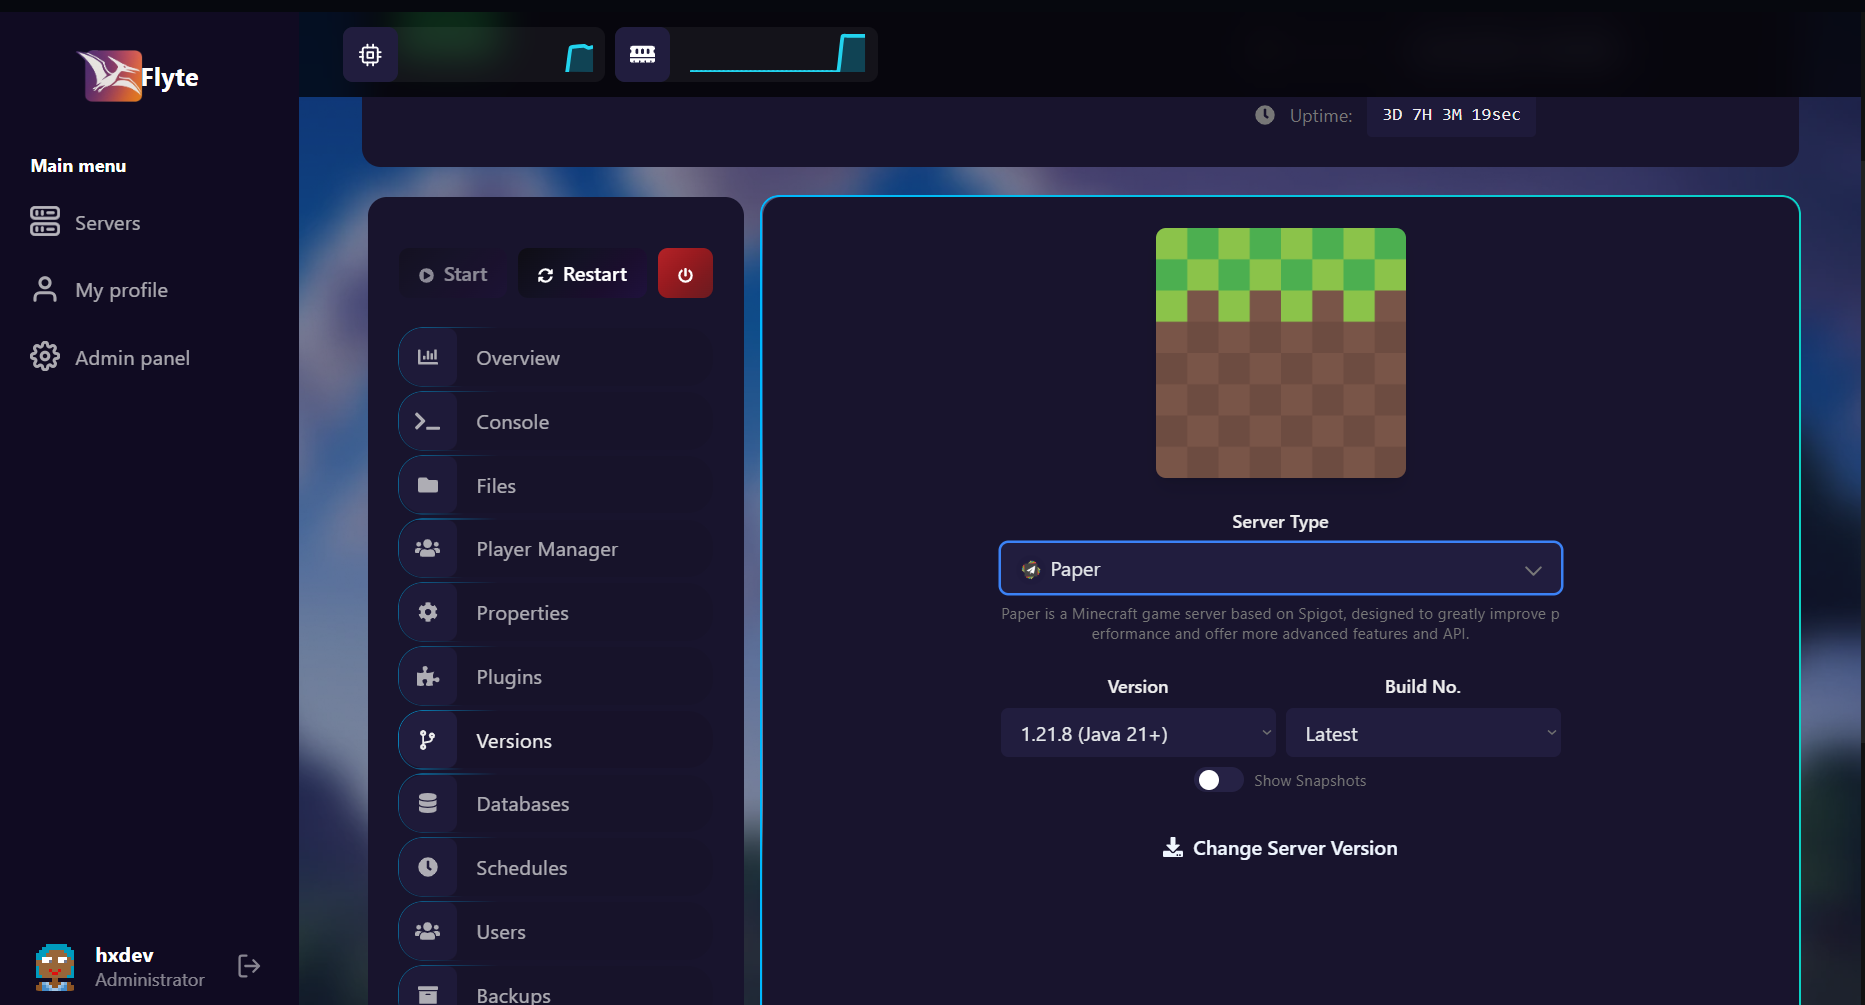
Task: Click the grass block server thumbnail
Action: pyautogui.click(x=1280, y=353)
